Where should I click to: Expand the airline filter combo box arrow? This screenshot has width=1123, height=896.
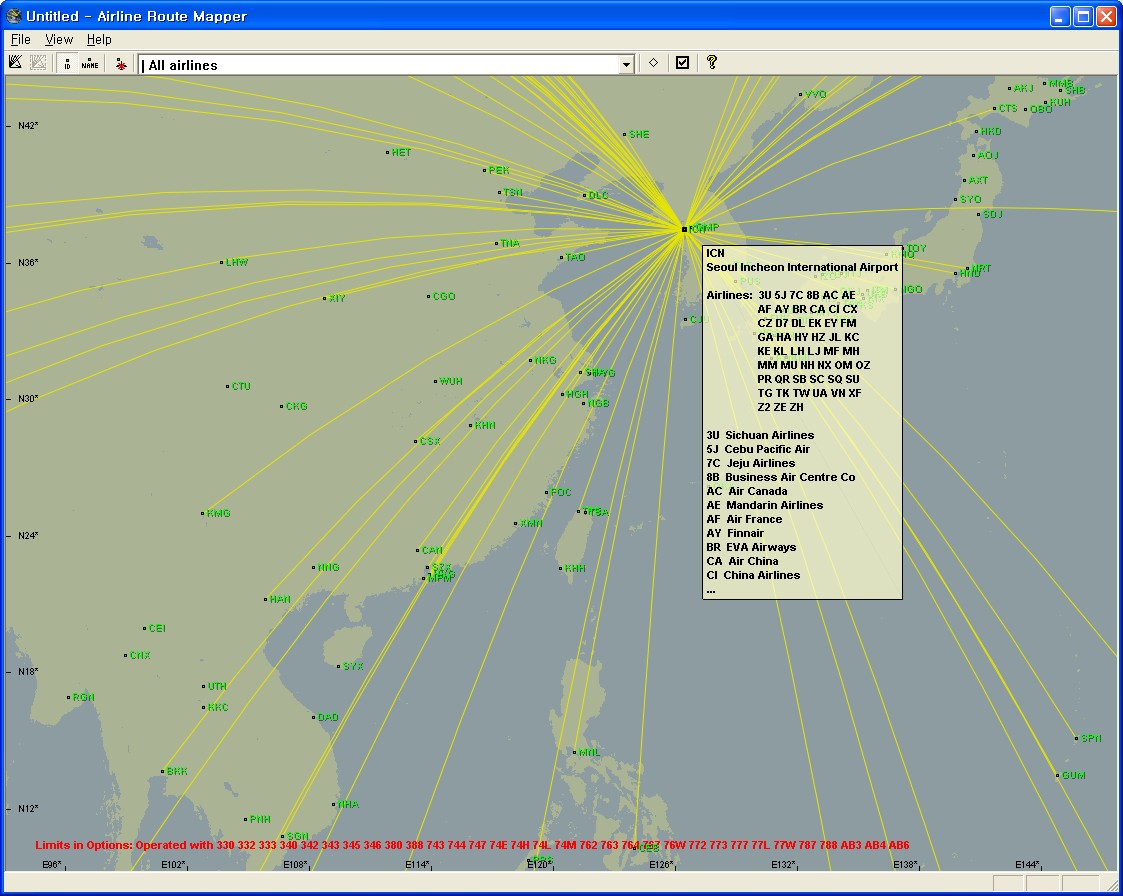[x=626, y=62]
